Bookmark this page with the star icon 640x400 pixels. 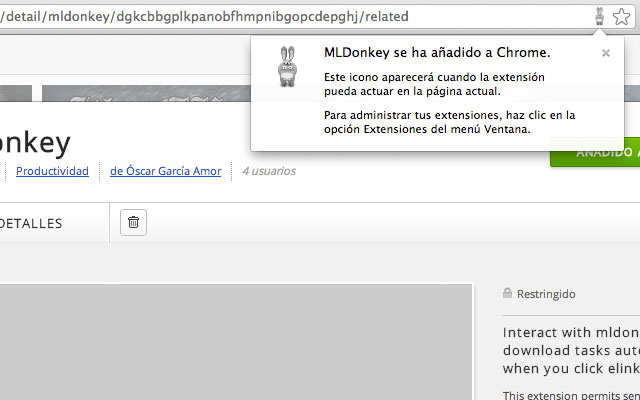[x=621, y=17]
